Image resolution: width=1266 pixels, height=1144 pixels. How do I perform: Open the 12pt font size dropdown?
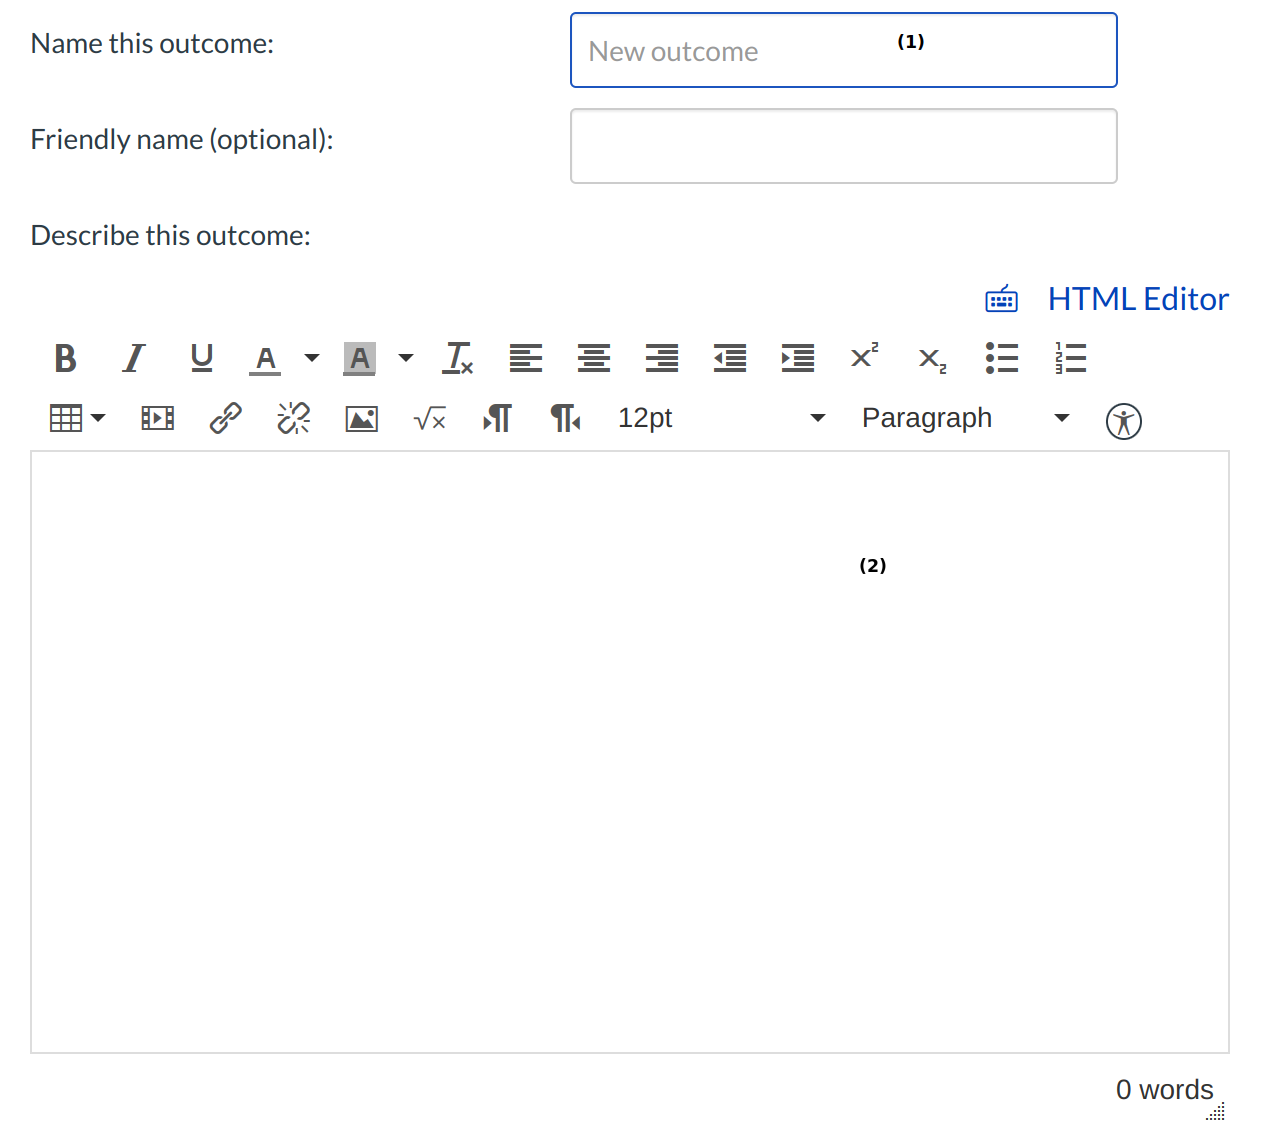722,418
